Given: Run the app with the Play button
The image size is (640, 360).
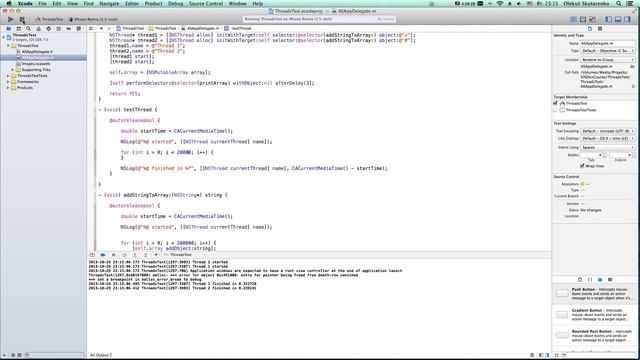Looking at the screenshot, I should pyautogui.click(x=11, y=19).
